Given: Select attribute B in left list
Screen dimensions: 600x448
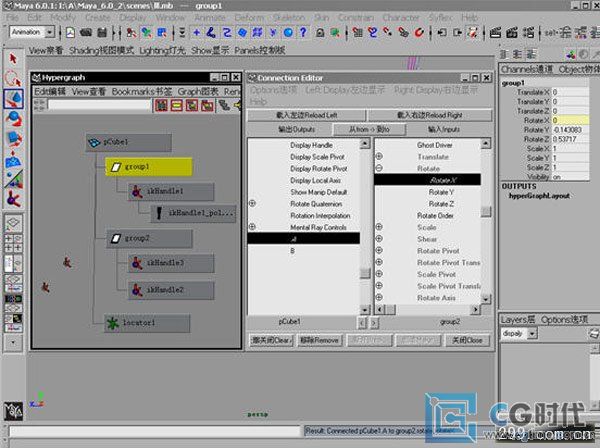Looking at the screenshot, I should click(x=292, y=251).
